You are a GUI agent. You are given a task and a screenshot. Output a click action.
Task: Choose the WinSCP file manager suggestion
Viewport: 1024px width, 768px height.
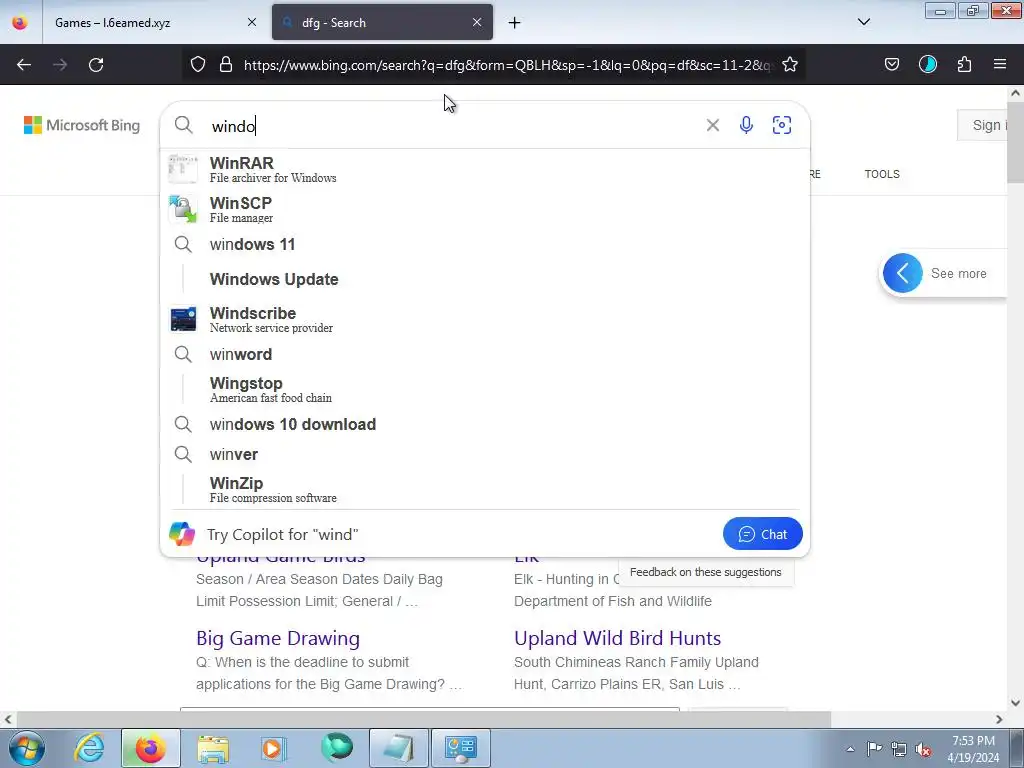pos(485,209)
